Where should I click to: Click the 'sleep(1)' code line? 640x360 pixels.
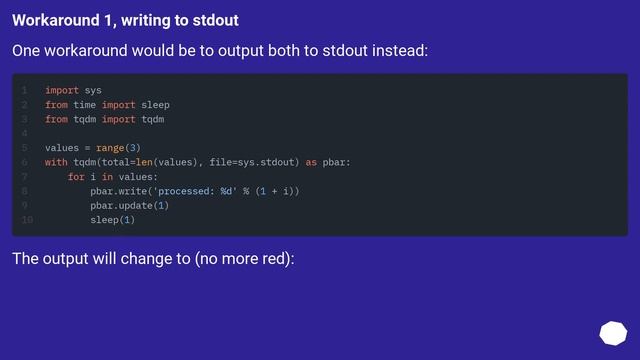113,220
